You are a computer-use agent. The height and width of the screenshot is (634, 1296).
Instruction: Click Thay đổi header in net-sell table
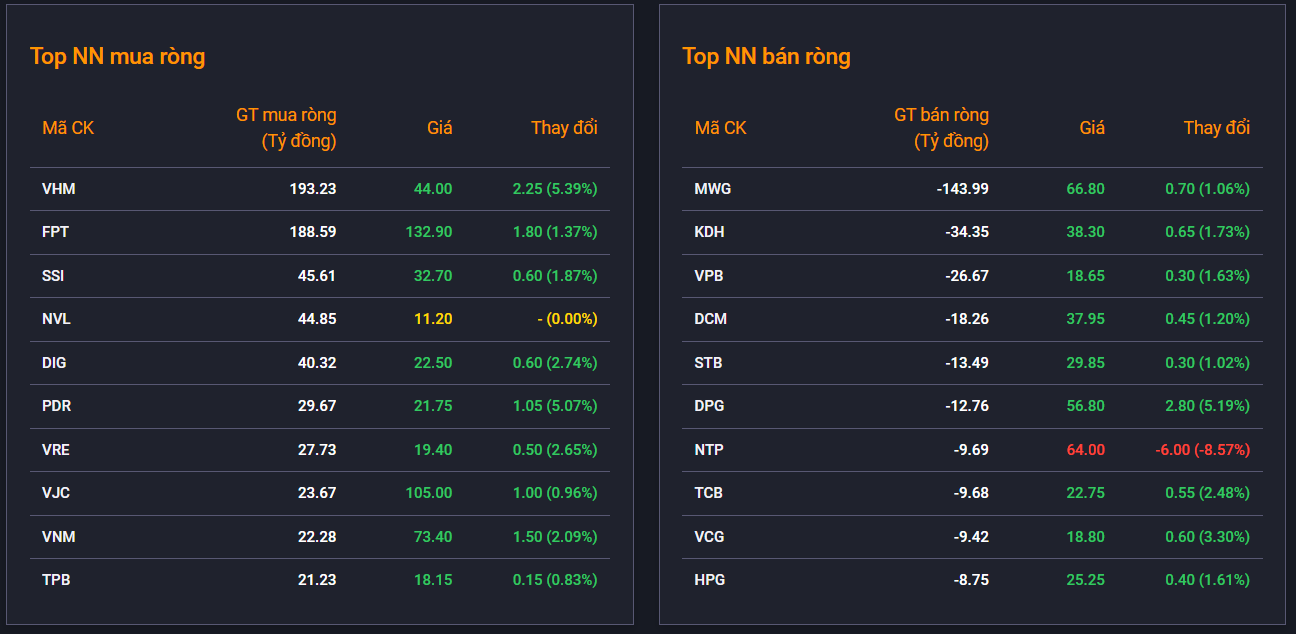tap(1217, 128)
